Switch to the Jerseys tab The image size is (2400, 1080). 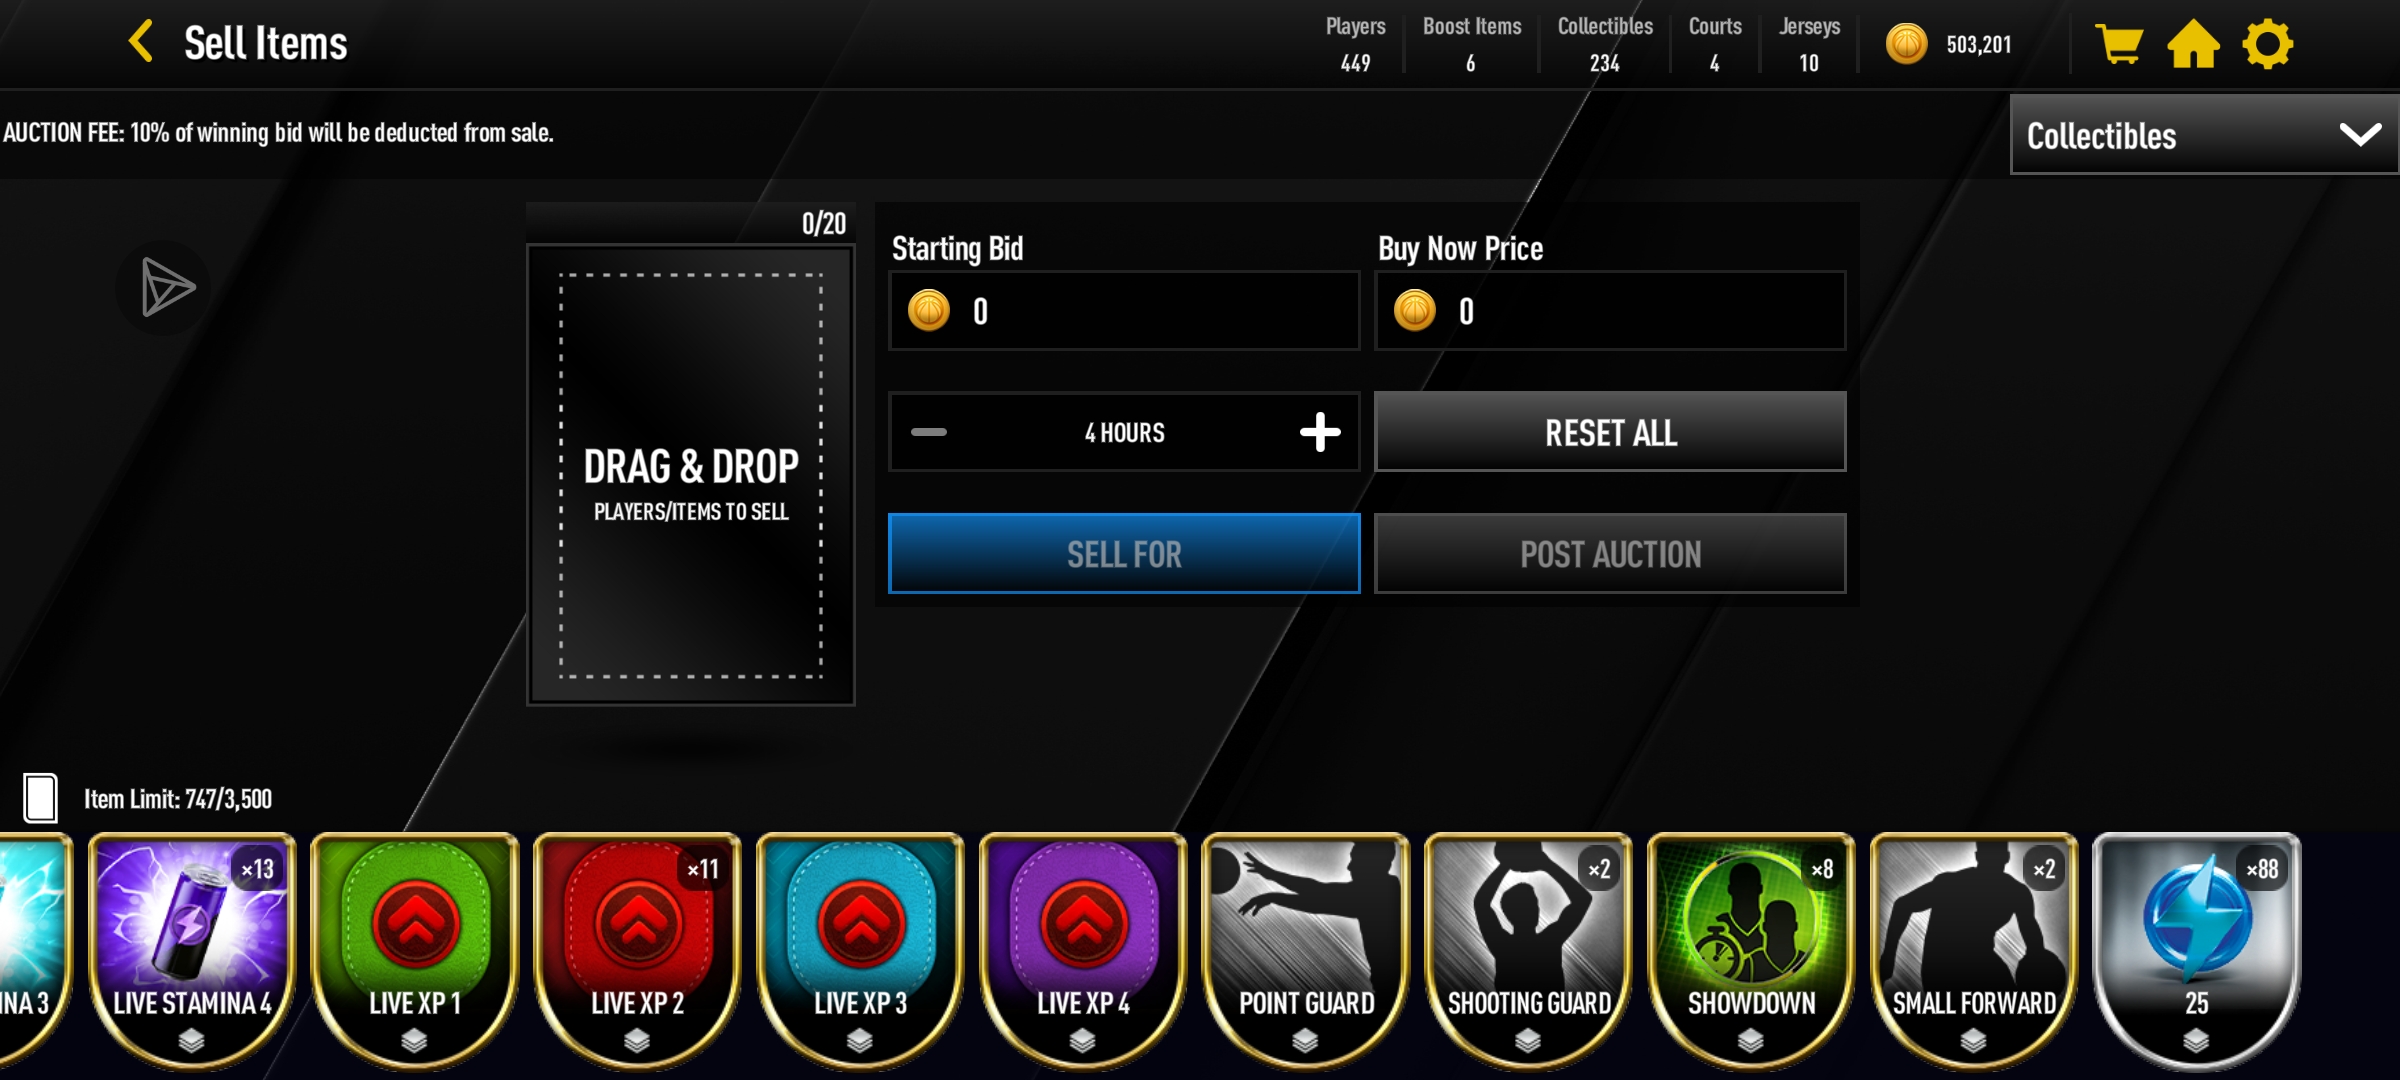[1809, 44]
